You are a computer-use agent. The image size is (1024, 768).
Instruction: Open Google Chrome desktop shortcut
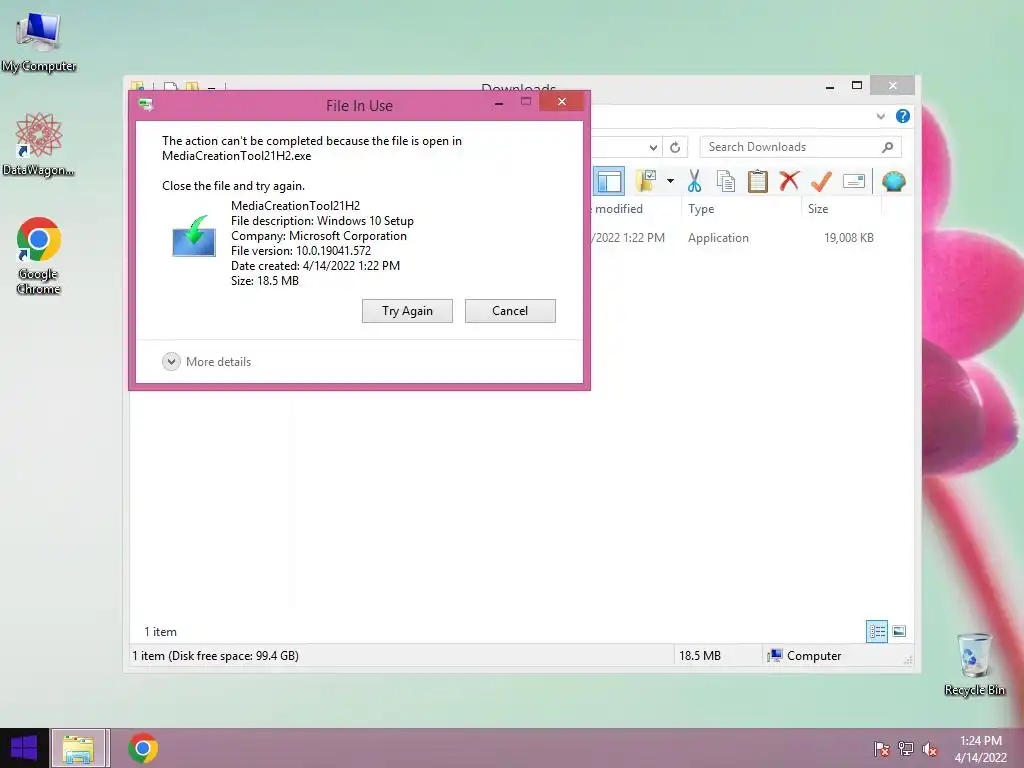39,256
